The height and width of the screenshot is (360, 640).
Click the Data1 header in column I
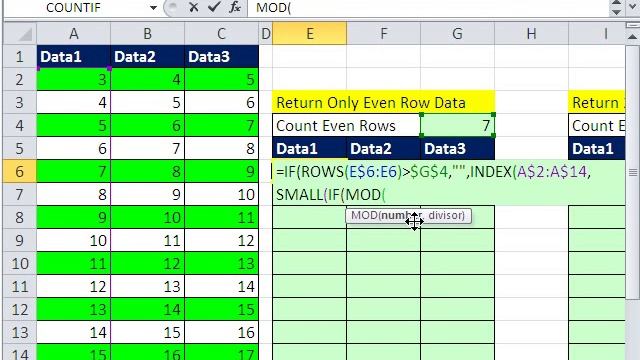[597, 149]
